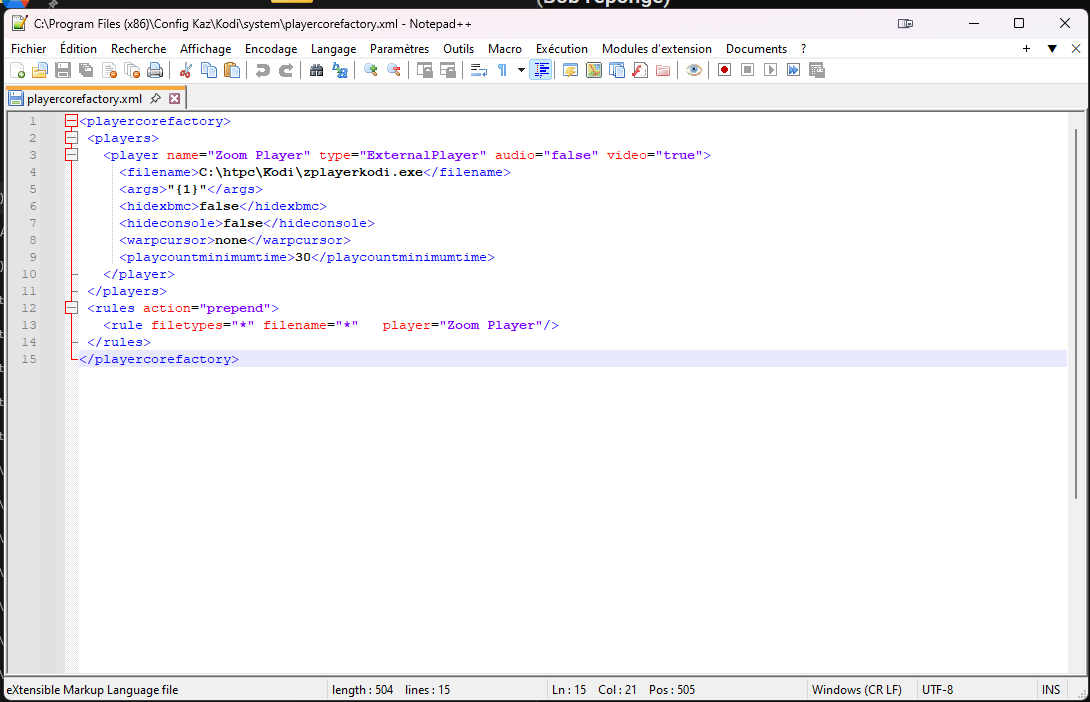Cut selection using the scissors icon

coord(185,70)
